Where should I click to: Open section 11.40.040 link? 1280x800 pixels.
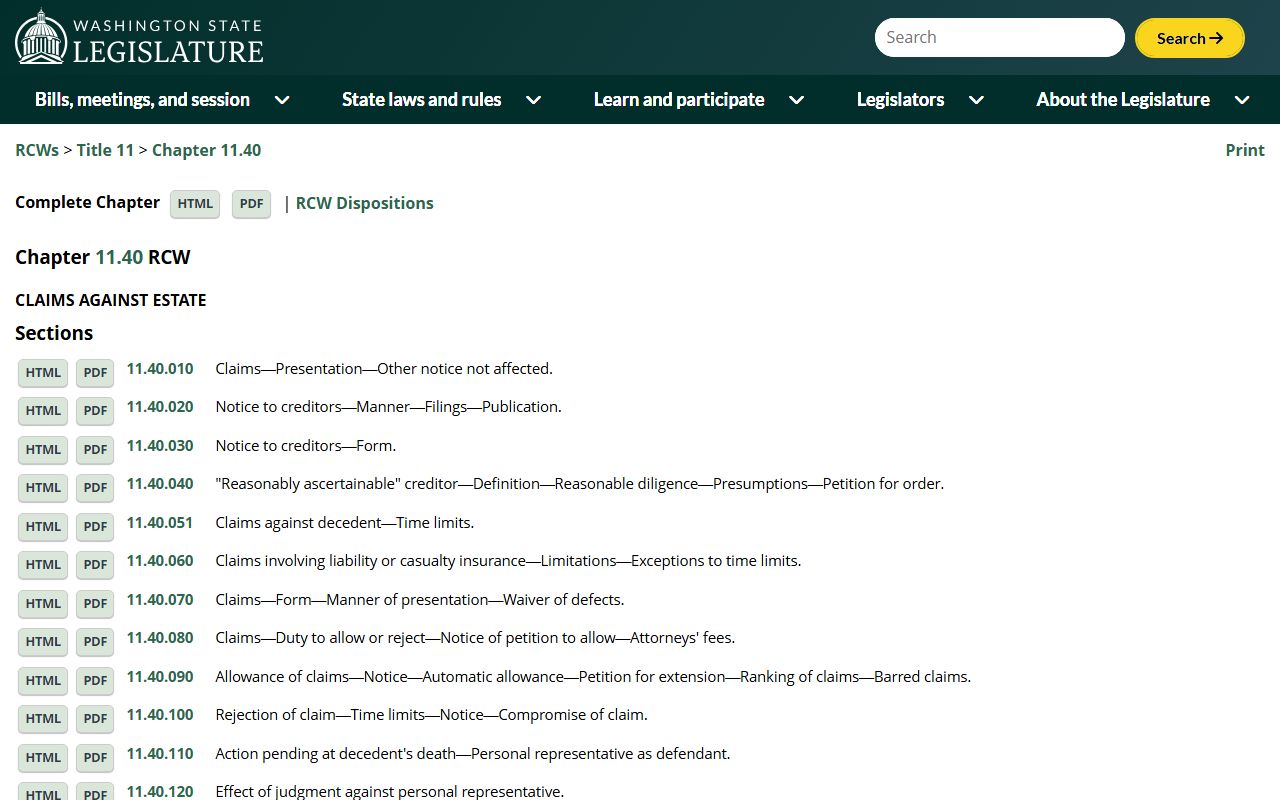tap(160, 483)
